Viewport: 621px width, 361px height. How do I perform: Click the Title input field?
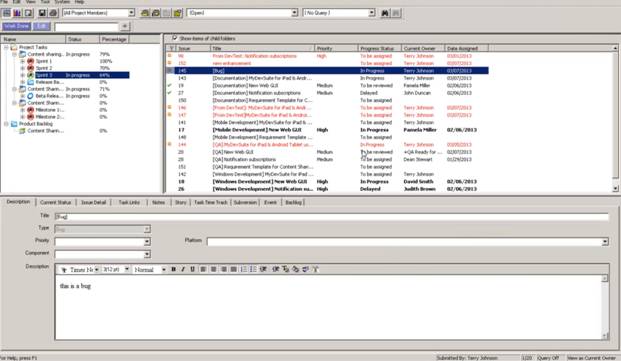click(x=331, y=217)
